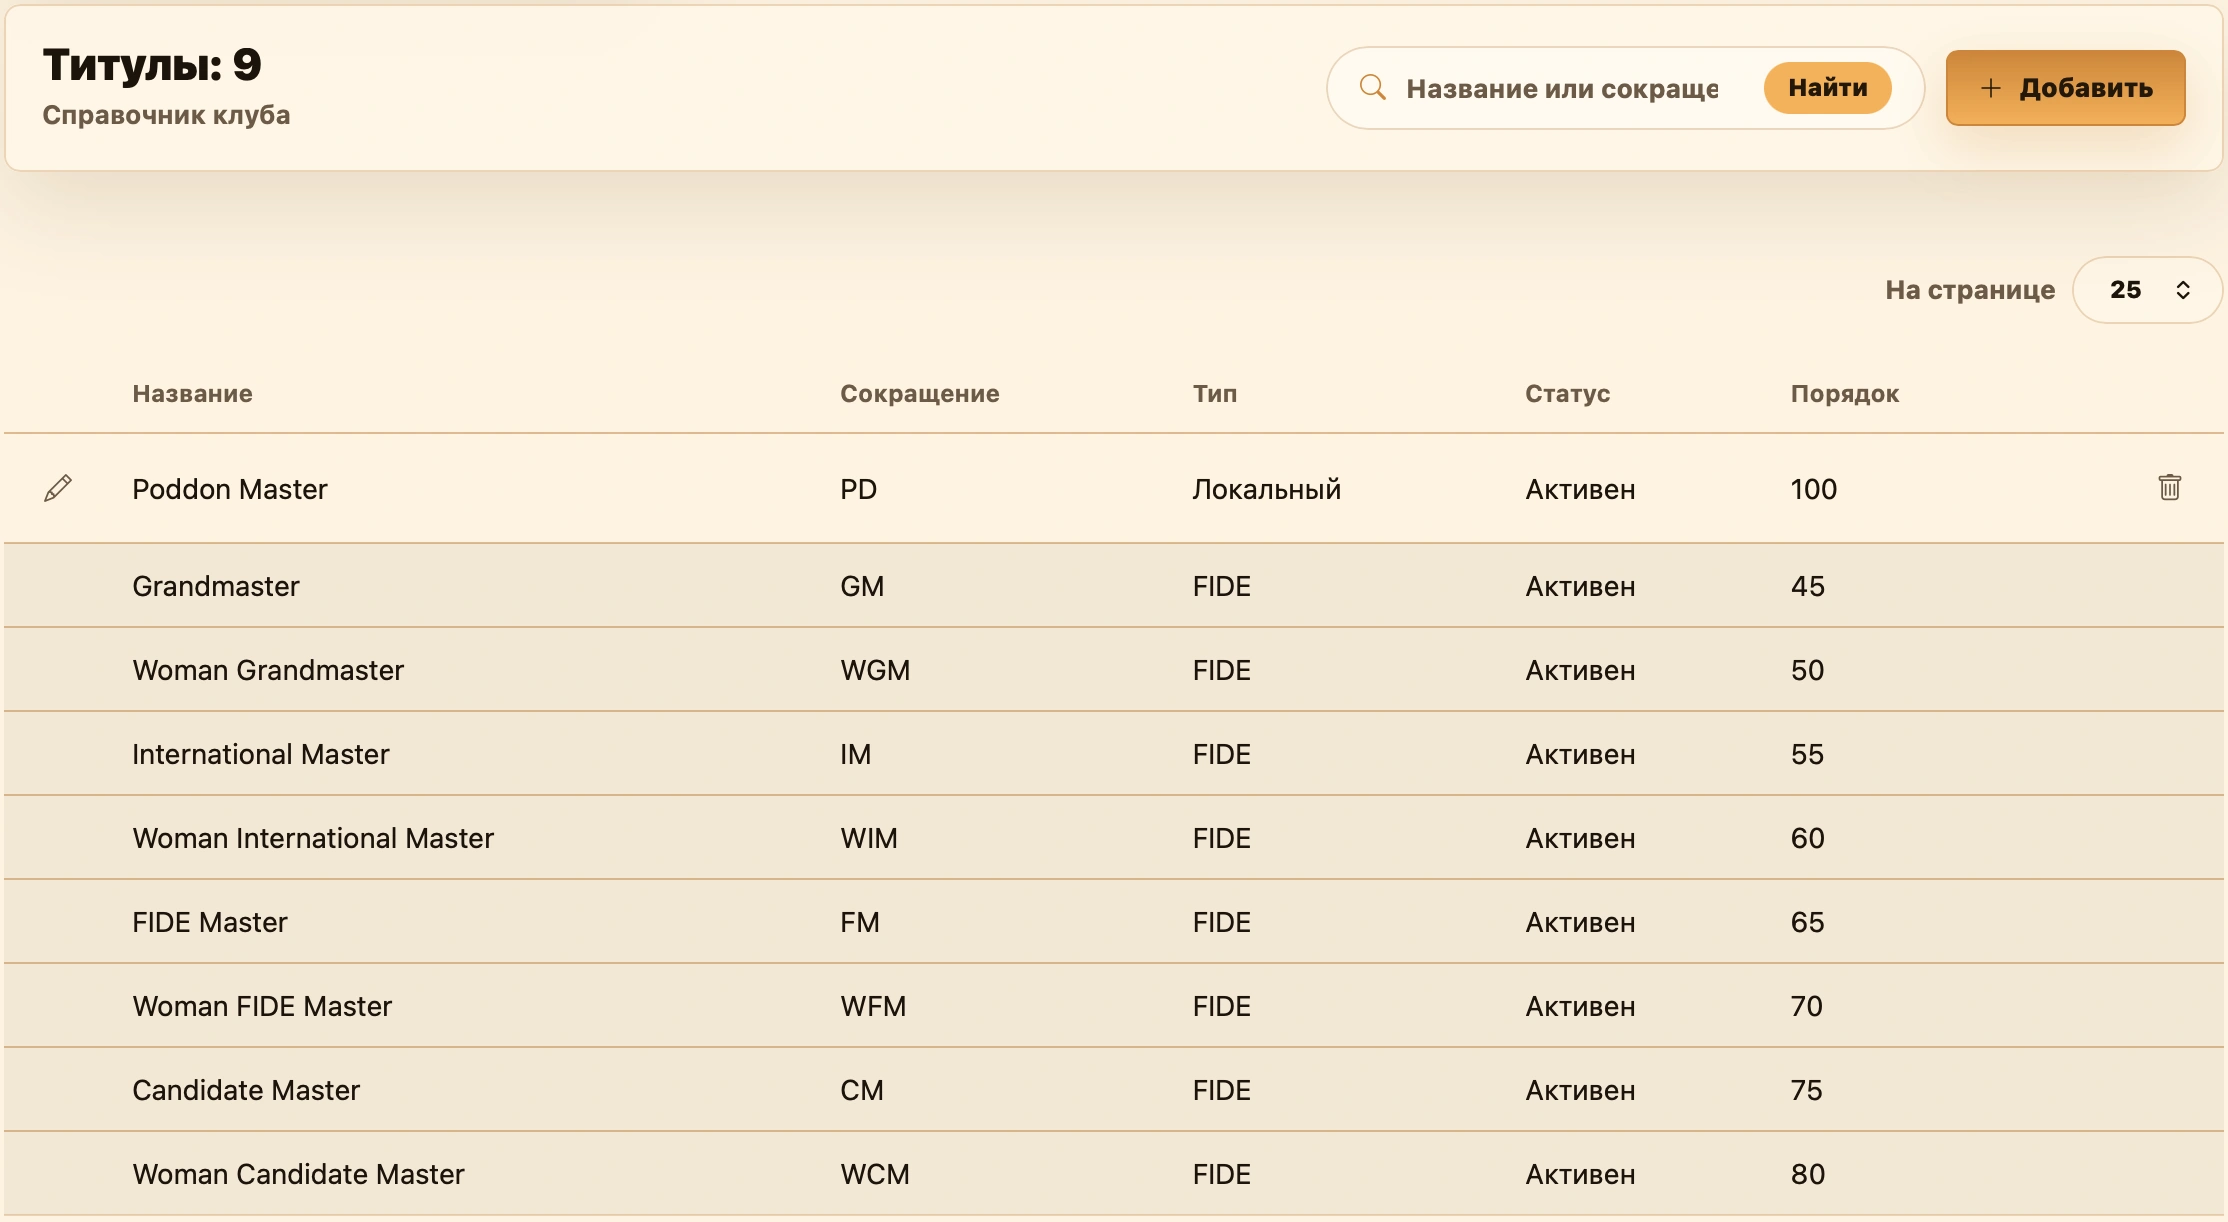This screenshot has width=2228, height=1222.
Task: Select the Woman Grandmaster row name
Action: click(x=268, y=670)
